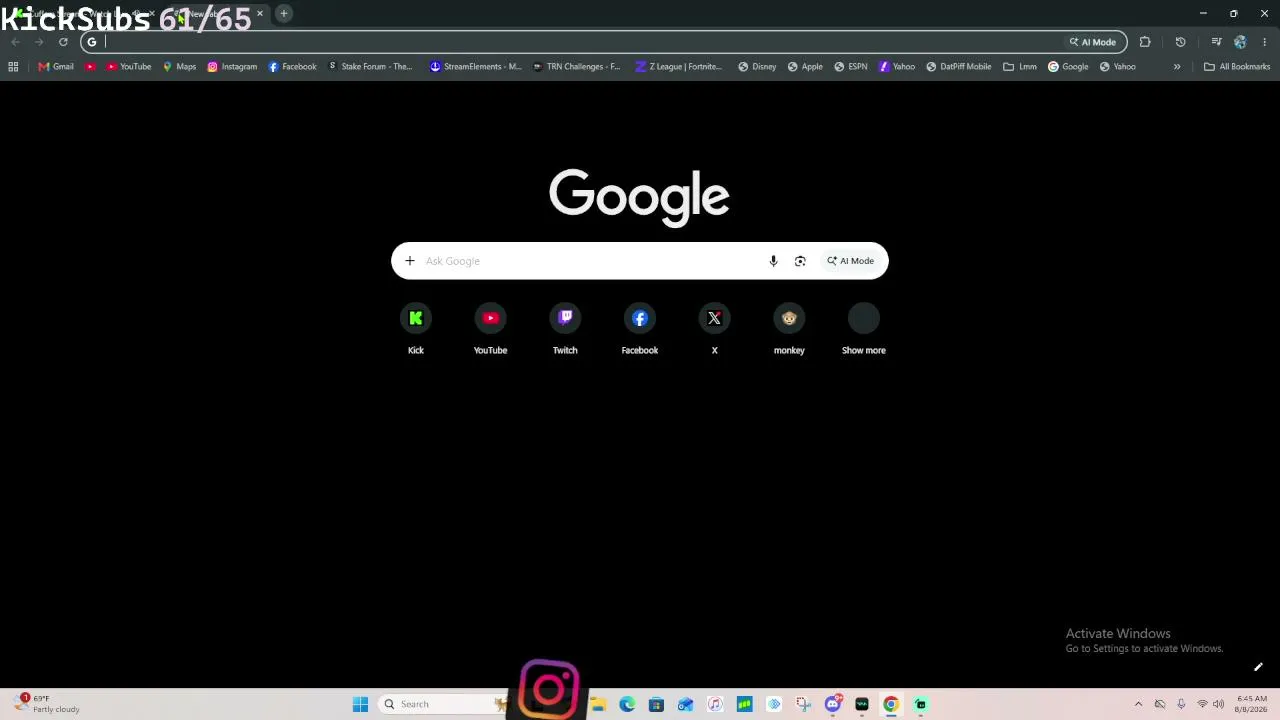Open the TRN Challenges bookmark
Image resolution: width=1280 pixels, height=720 pixels.
(577, 66)
